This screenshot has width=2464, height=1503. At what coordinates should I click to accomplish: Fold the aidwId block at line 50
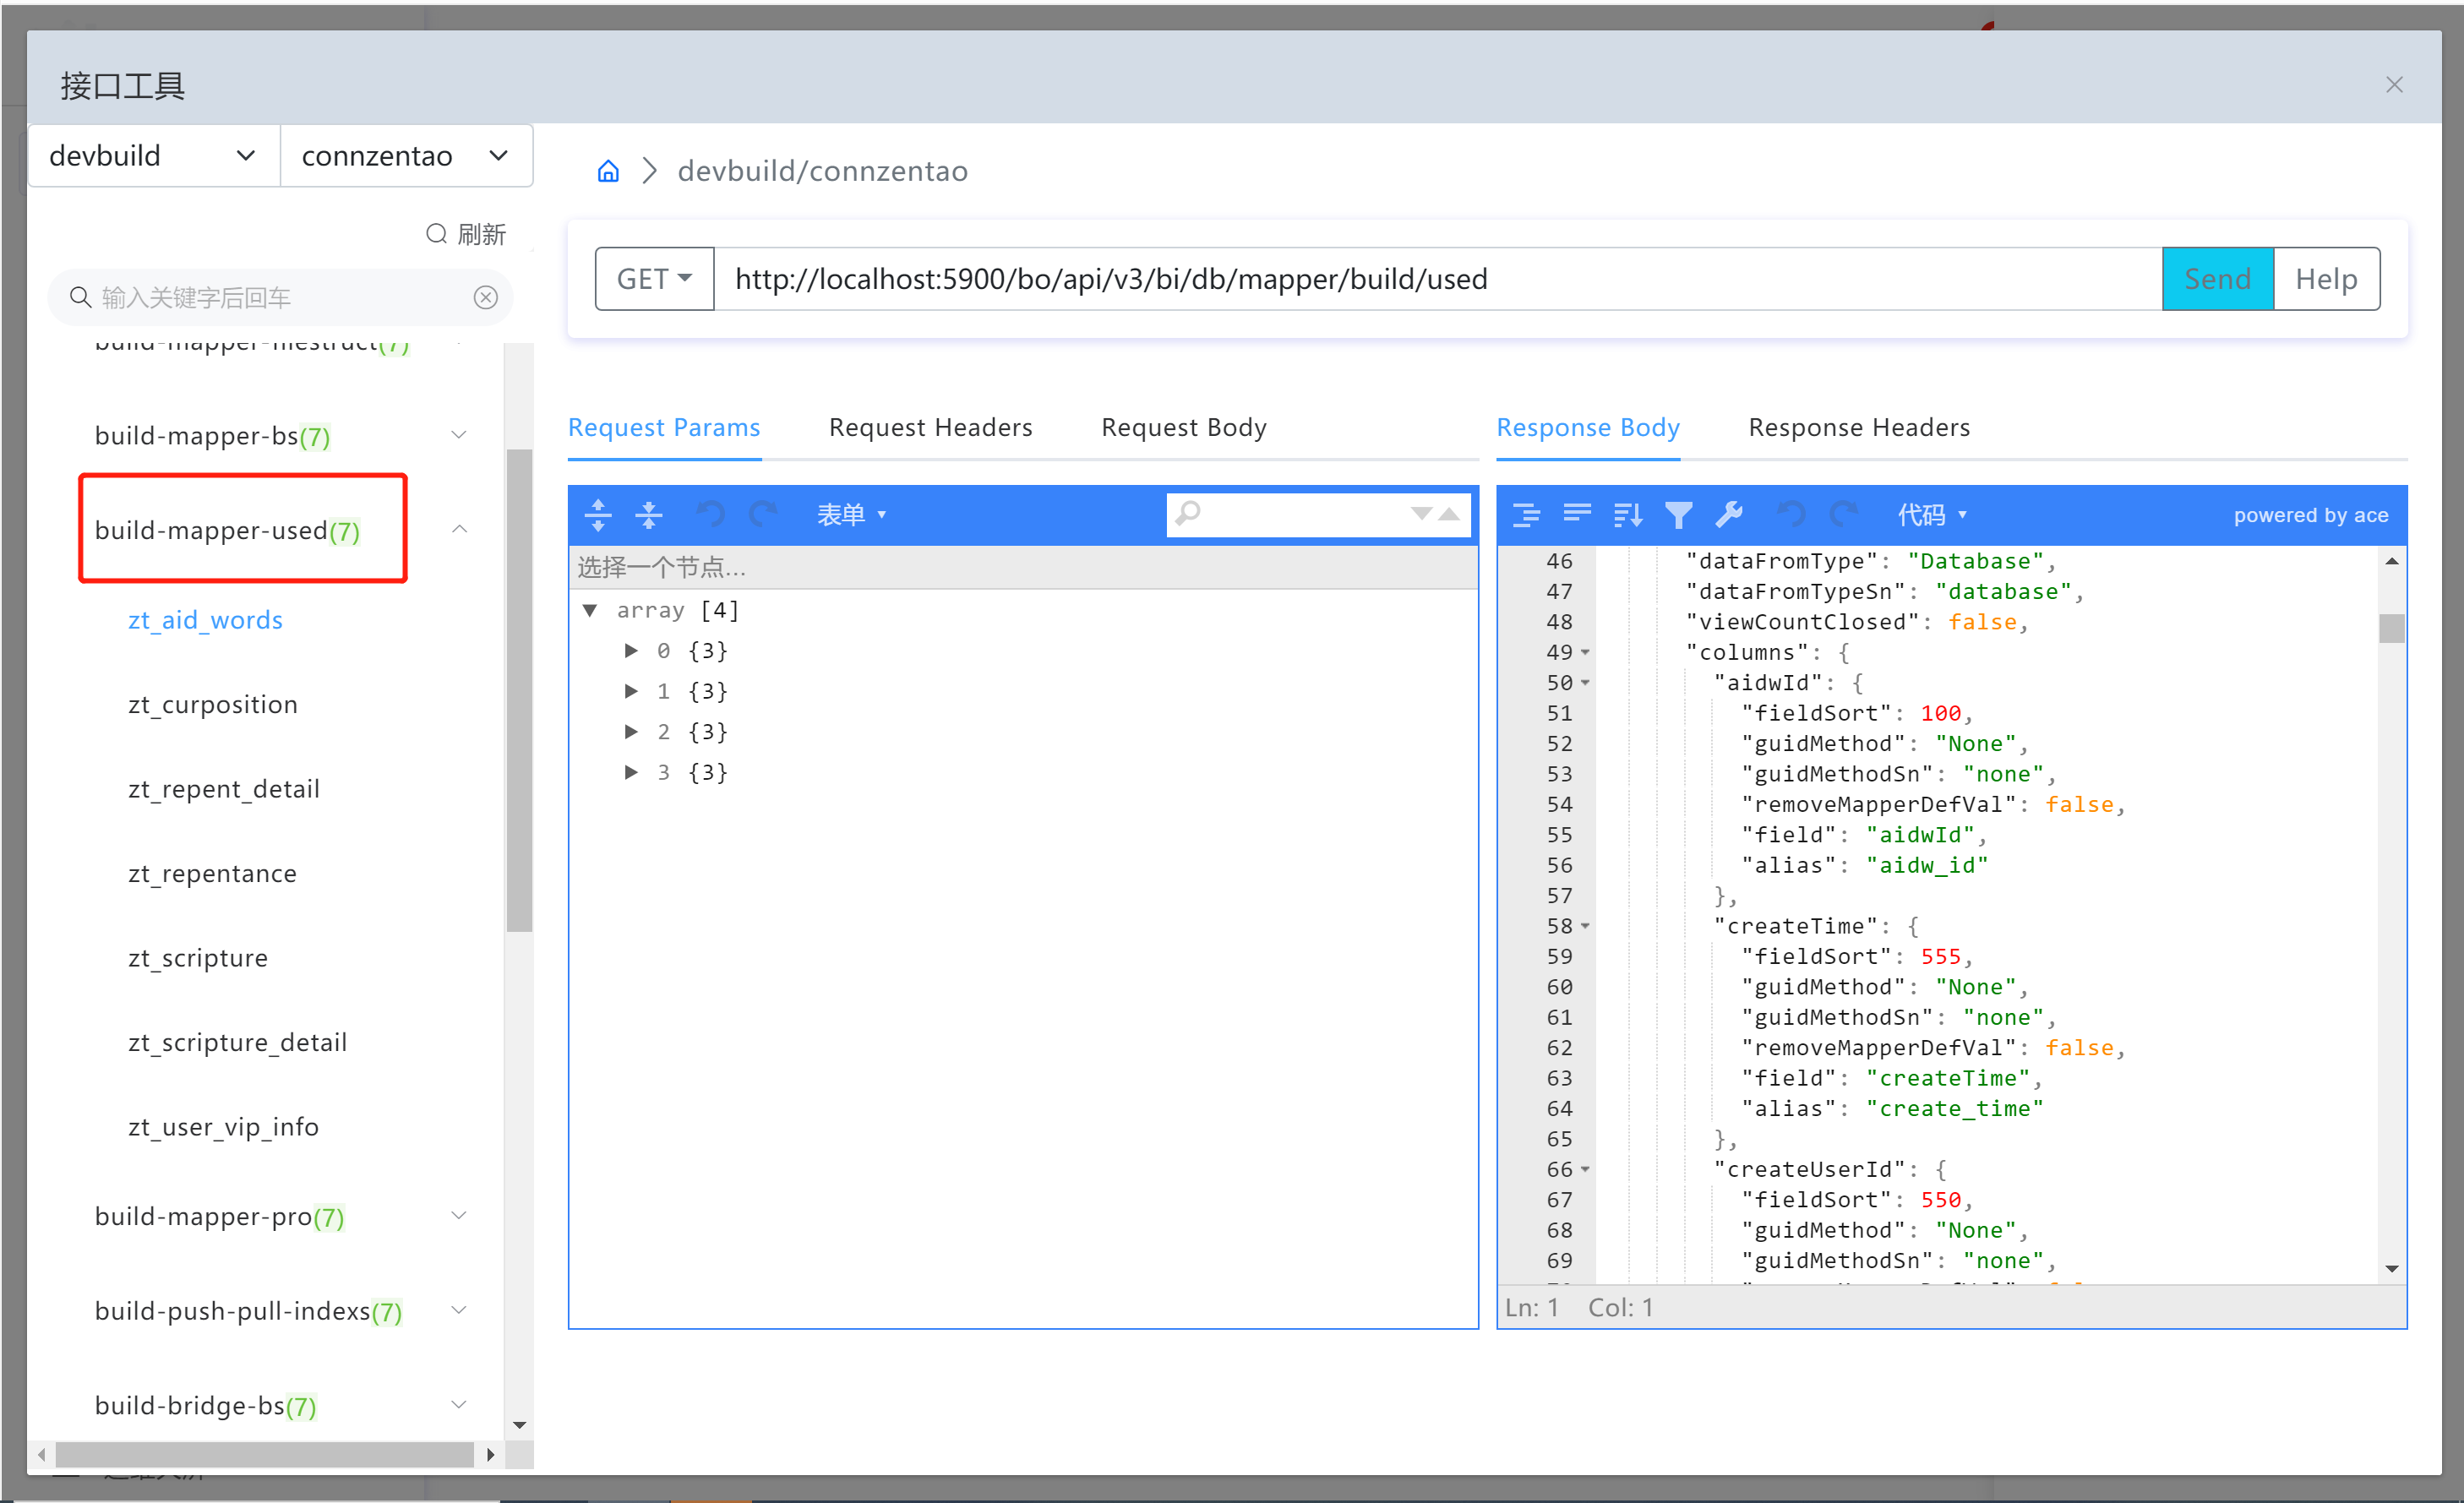point(1585,683)
